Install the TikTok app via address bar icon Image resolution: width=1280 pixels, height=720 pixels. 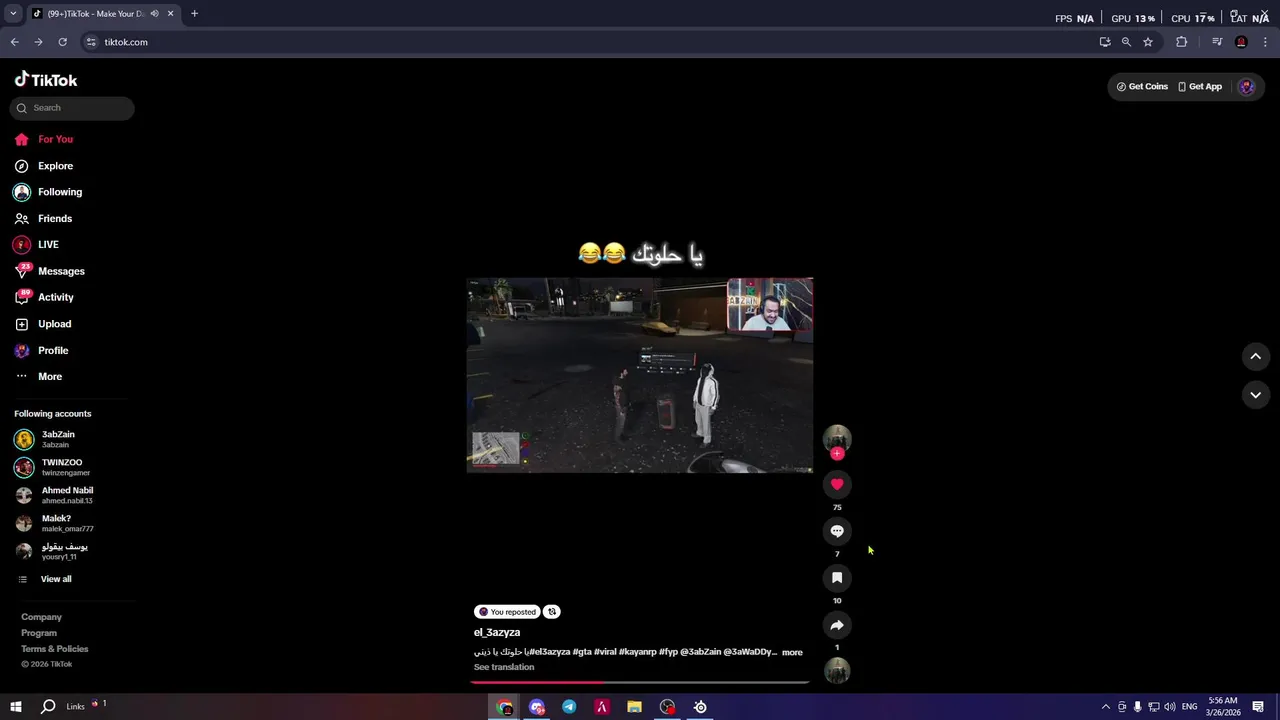(1105, 42)
